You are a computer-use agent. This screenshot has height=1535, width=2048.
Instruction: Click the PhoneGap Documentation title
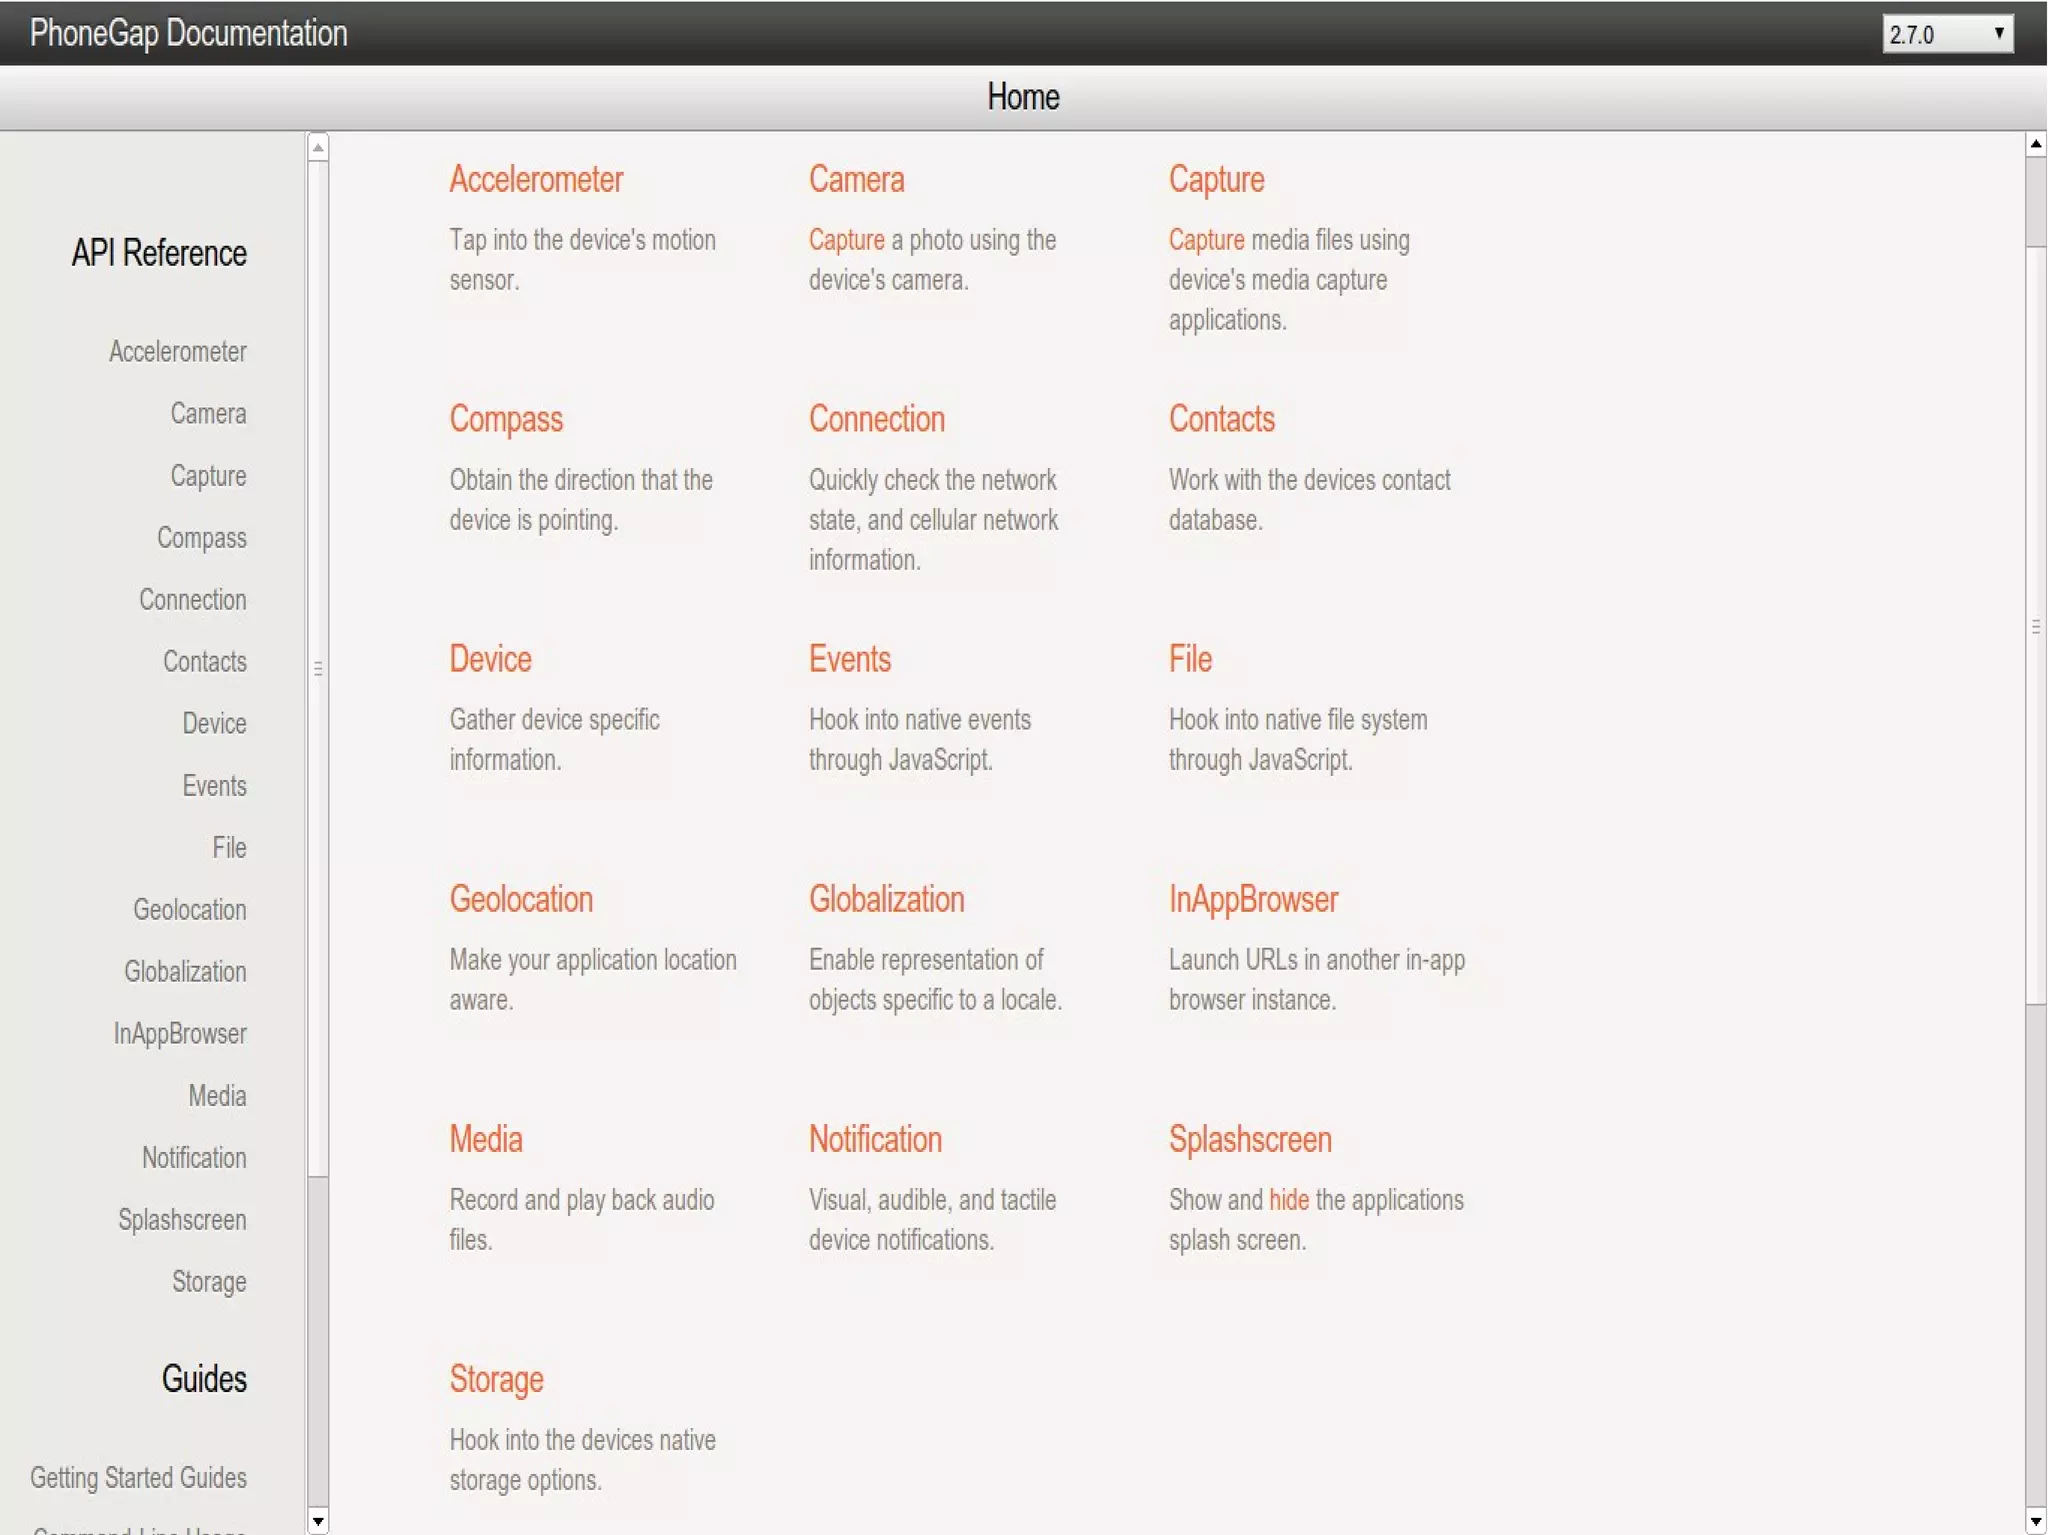coord(189,33)
